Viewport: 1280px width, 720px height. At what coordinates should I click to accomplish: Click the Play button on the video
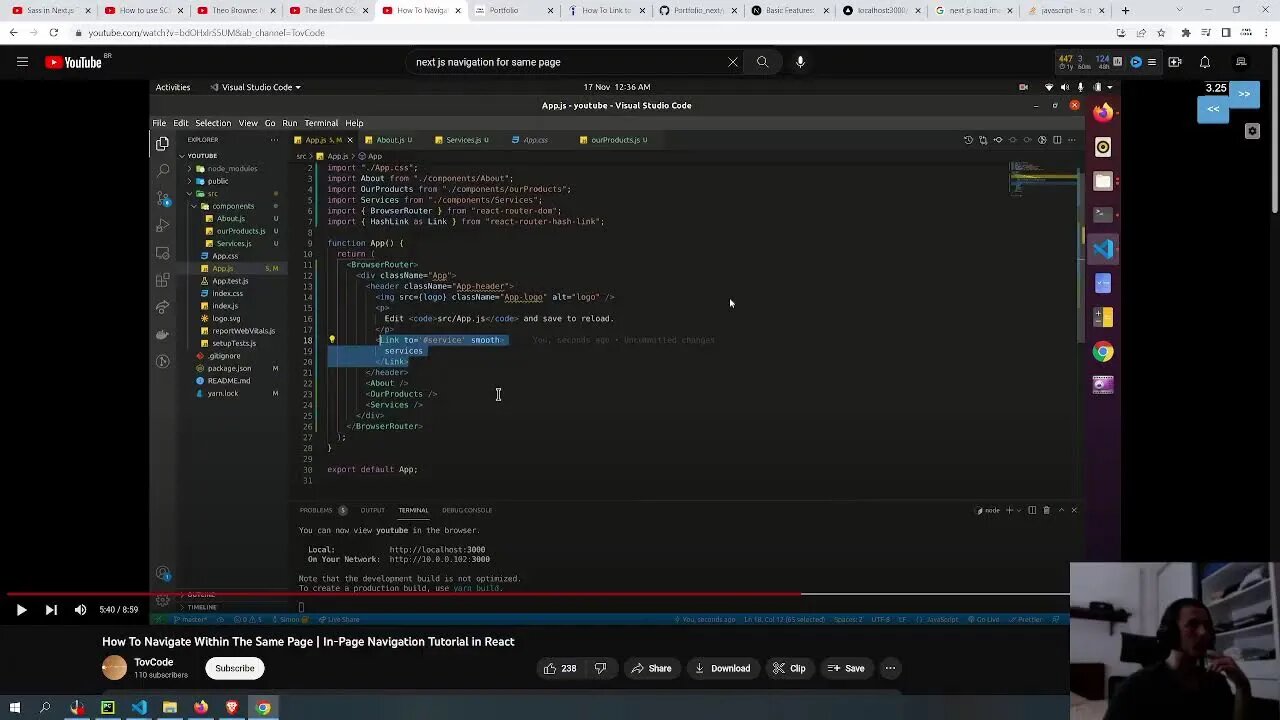pos(21,610)
